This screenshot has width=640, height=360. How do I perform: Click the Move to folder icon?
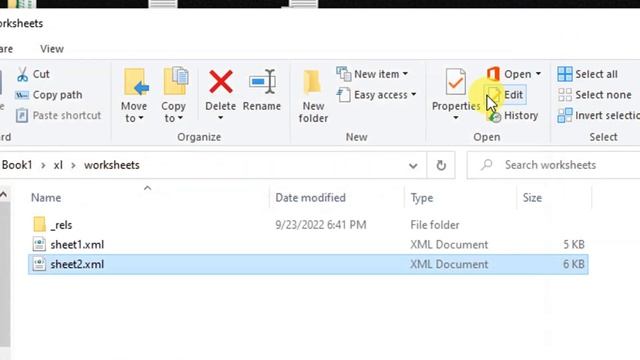click(136, 82)
